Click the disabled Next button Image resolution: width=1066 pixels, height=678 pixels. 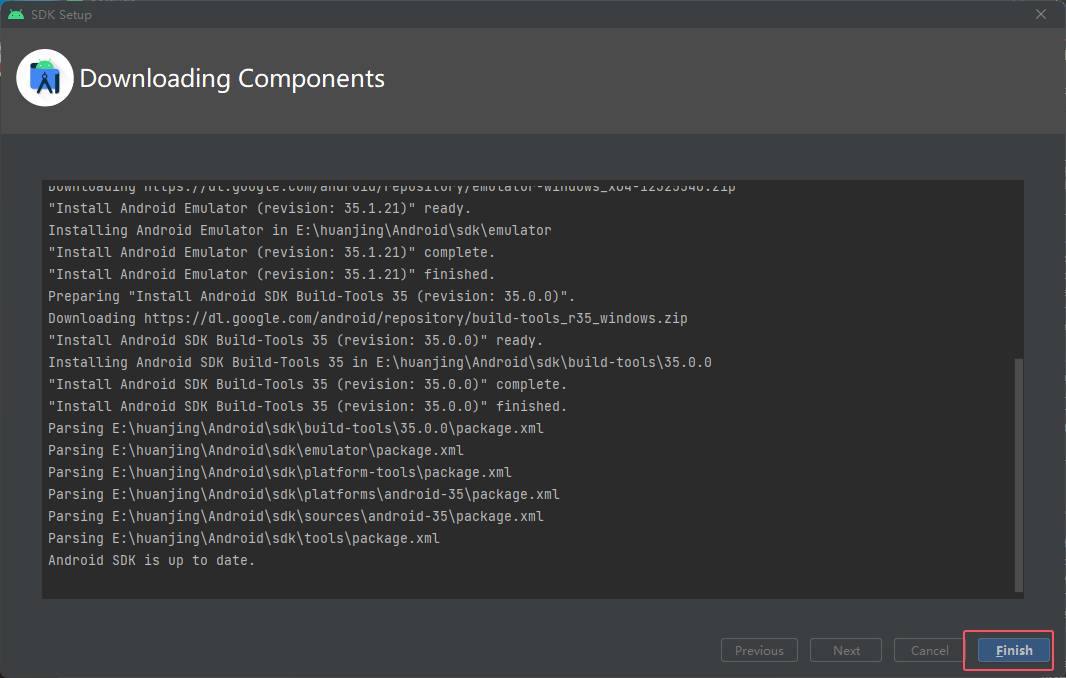pos(846,651)
